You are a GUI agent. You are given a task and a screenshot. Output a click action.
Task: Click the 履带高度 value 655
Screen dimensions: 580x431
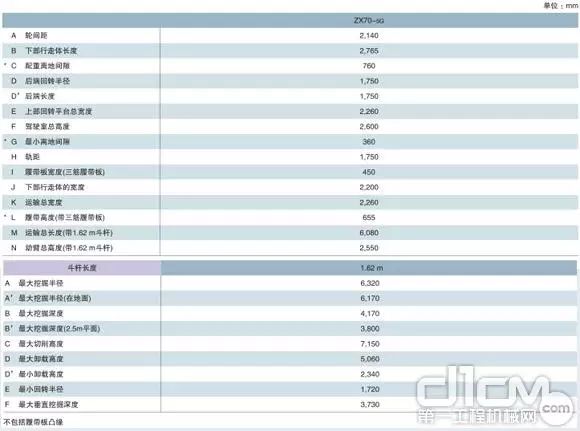369,218
